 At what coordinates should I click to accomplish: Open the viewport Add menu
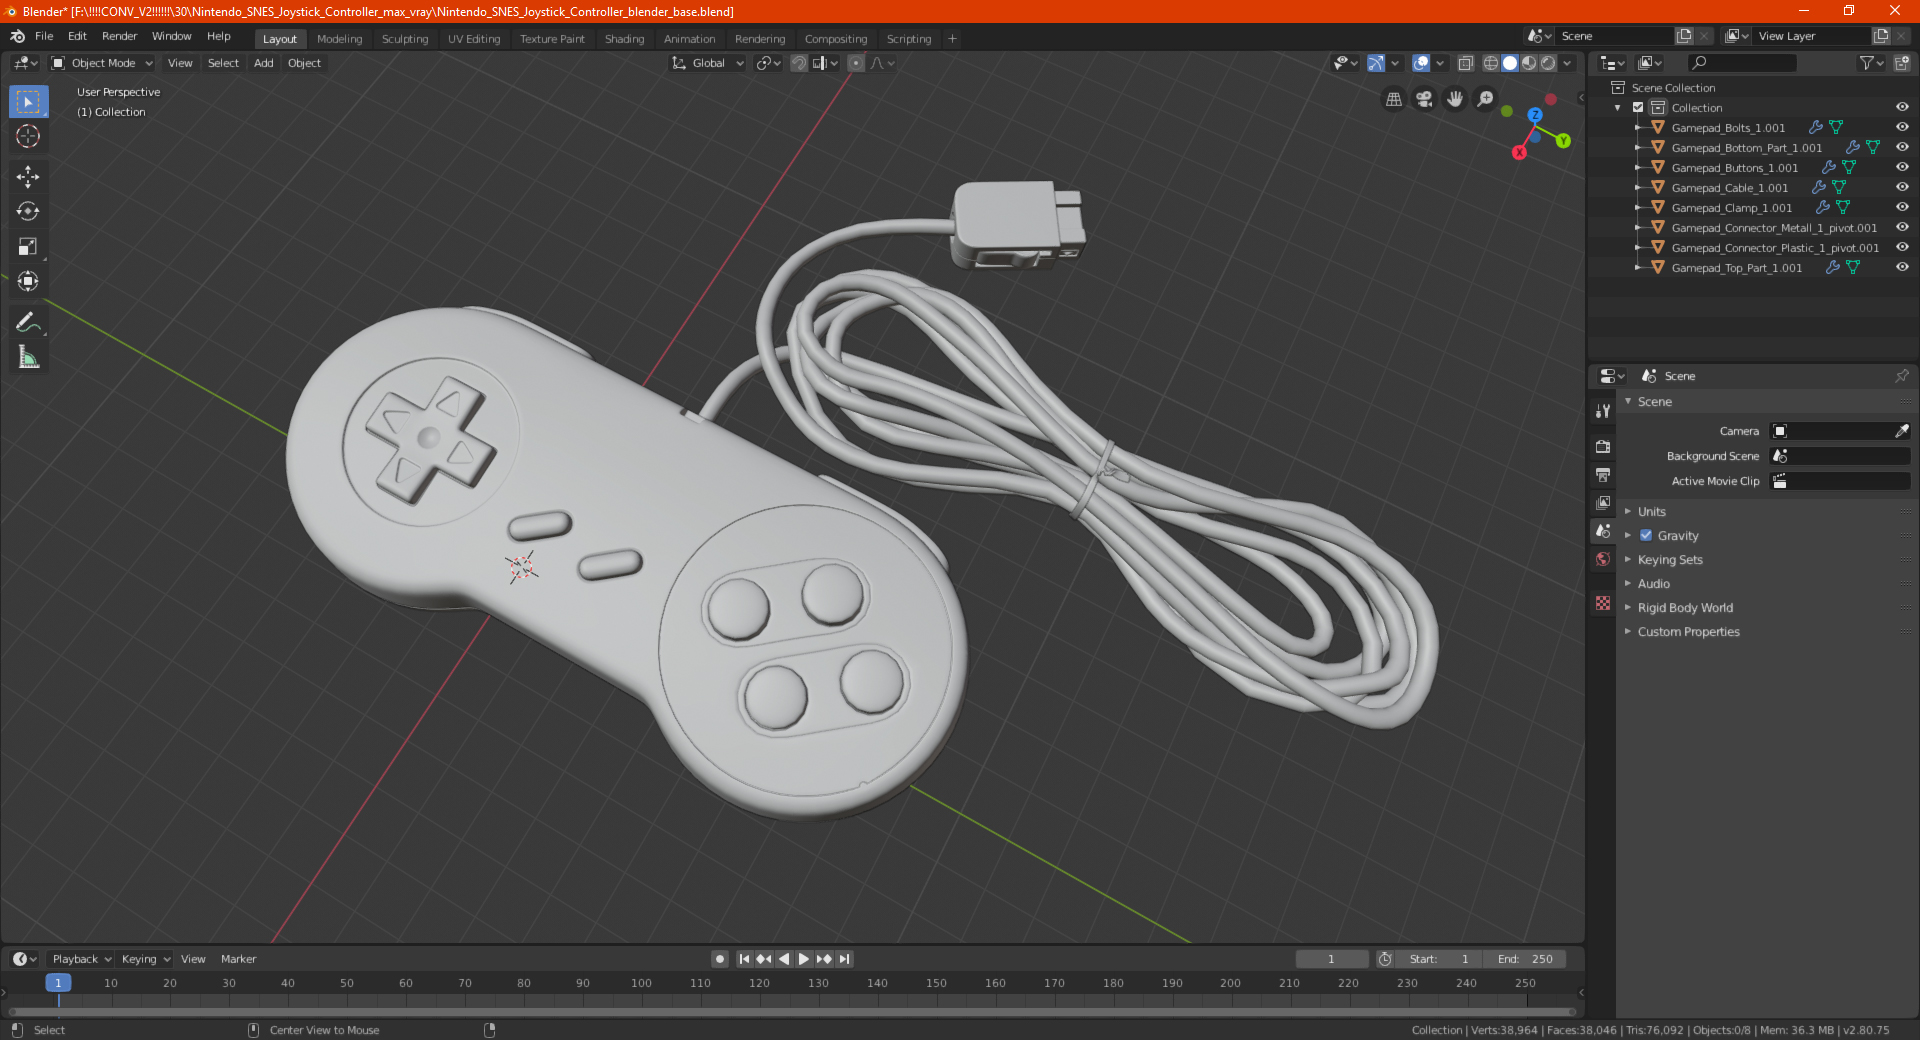[263, 63]
